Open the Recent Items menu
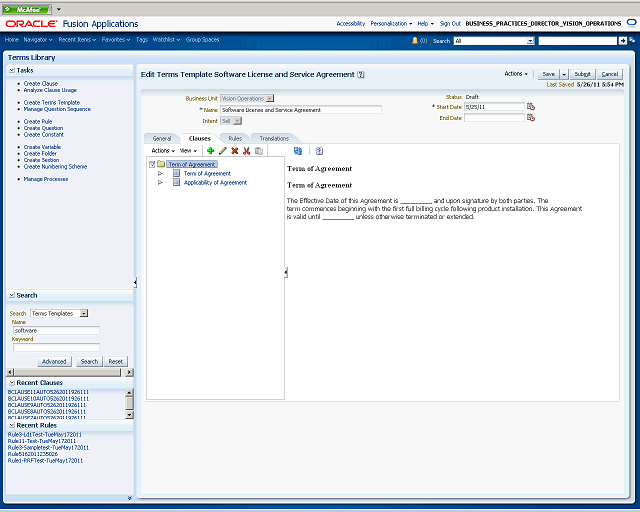 coord(77,40)
